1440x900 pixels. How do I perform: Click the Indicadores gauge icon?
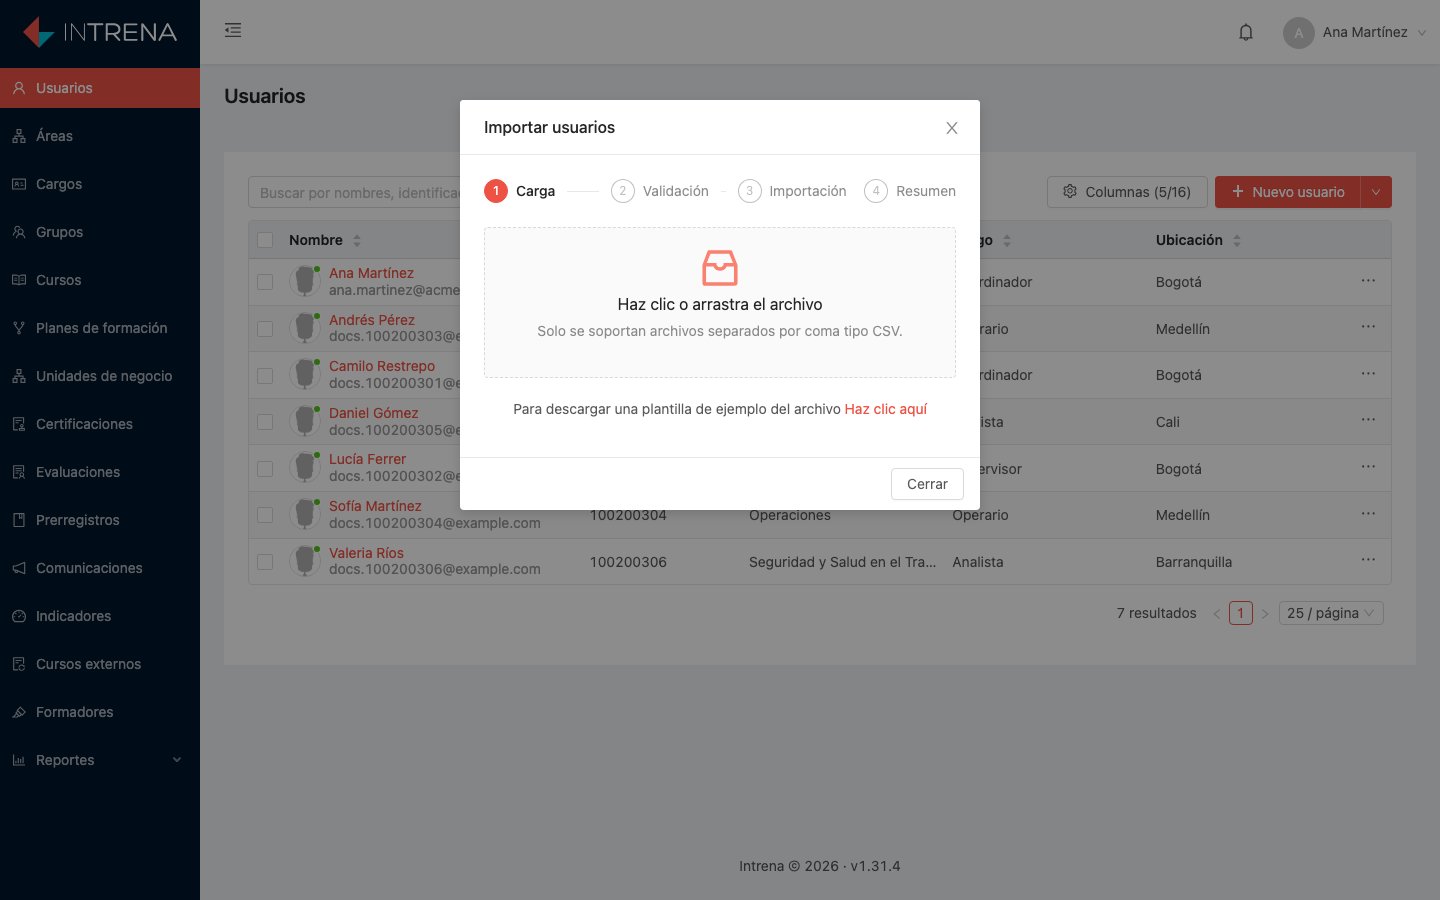pyautogui.click(x=19, y=616)
